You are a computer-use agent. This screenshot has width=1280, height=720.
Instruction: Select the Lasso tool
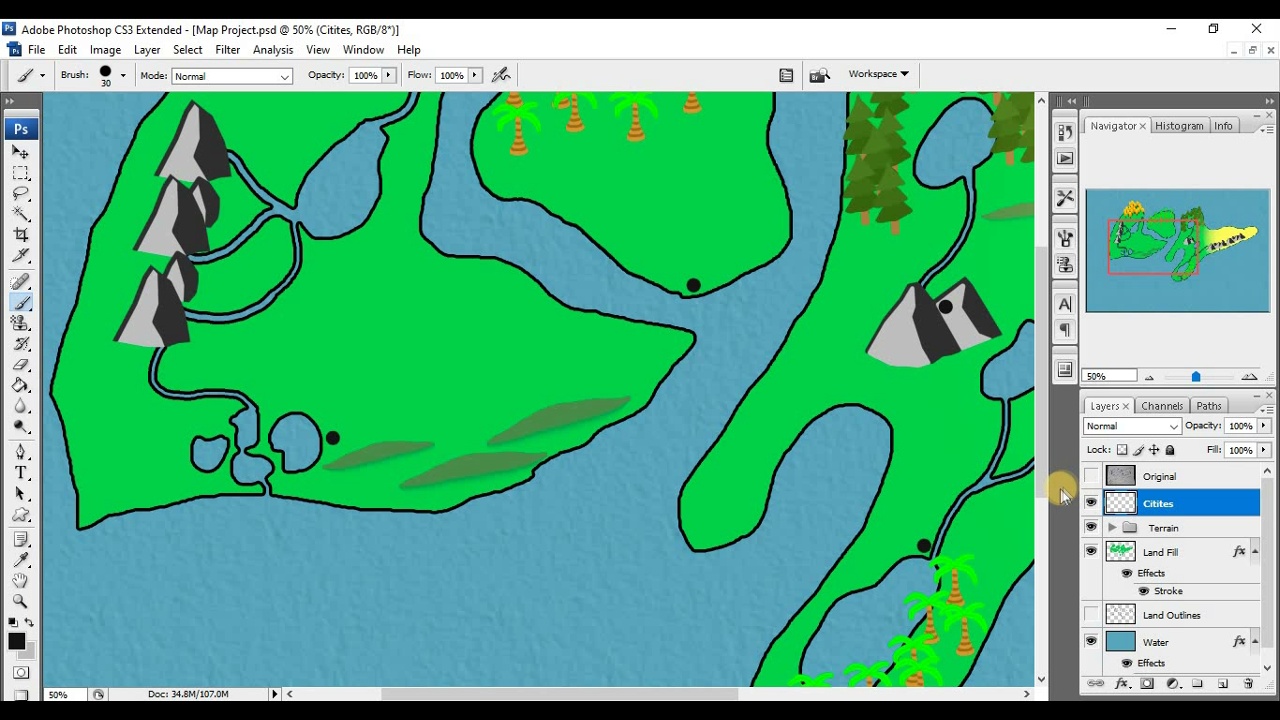click(x=20, y=194)
